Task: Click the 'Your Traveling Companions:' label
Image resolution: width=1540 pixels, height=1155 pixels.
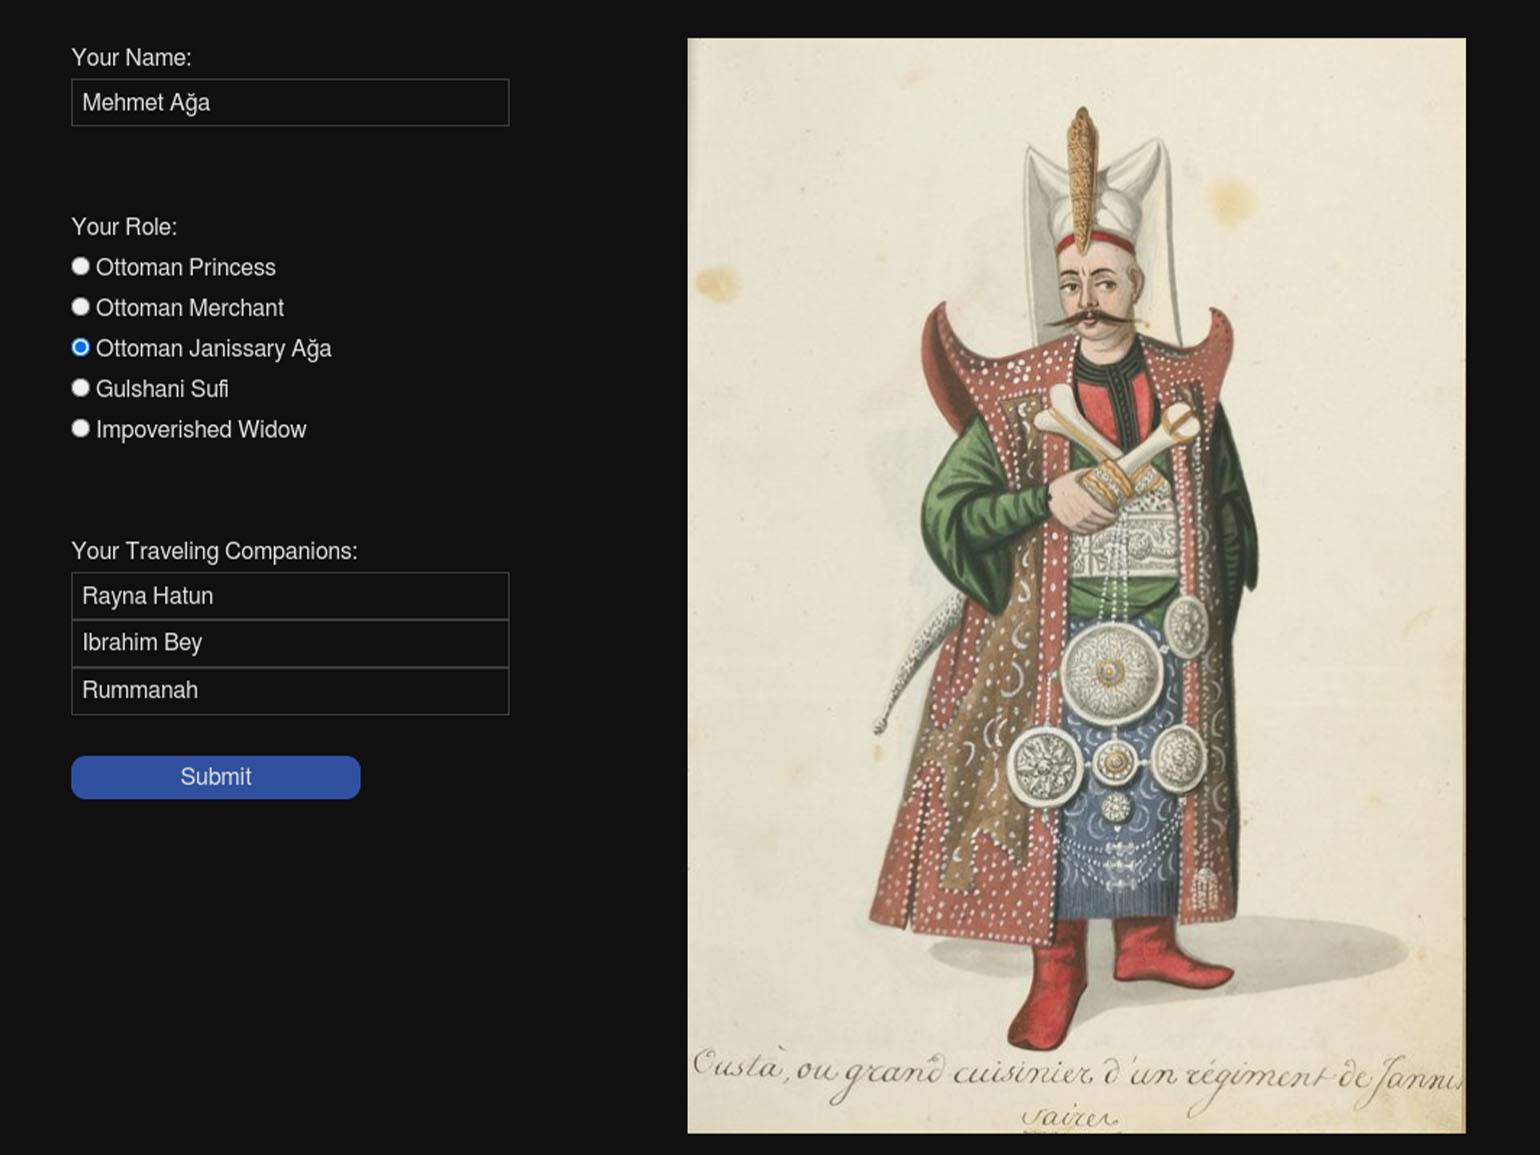Action: pyautogui.click(x=214, y=551)
